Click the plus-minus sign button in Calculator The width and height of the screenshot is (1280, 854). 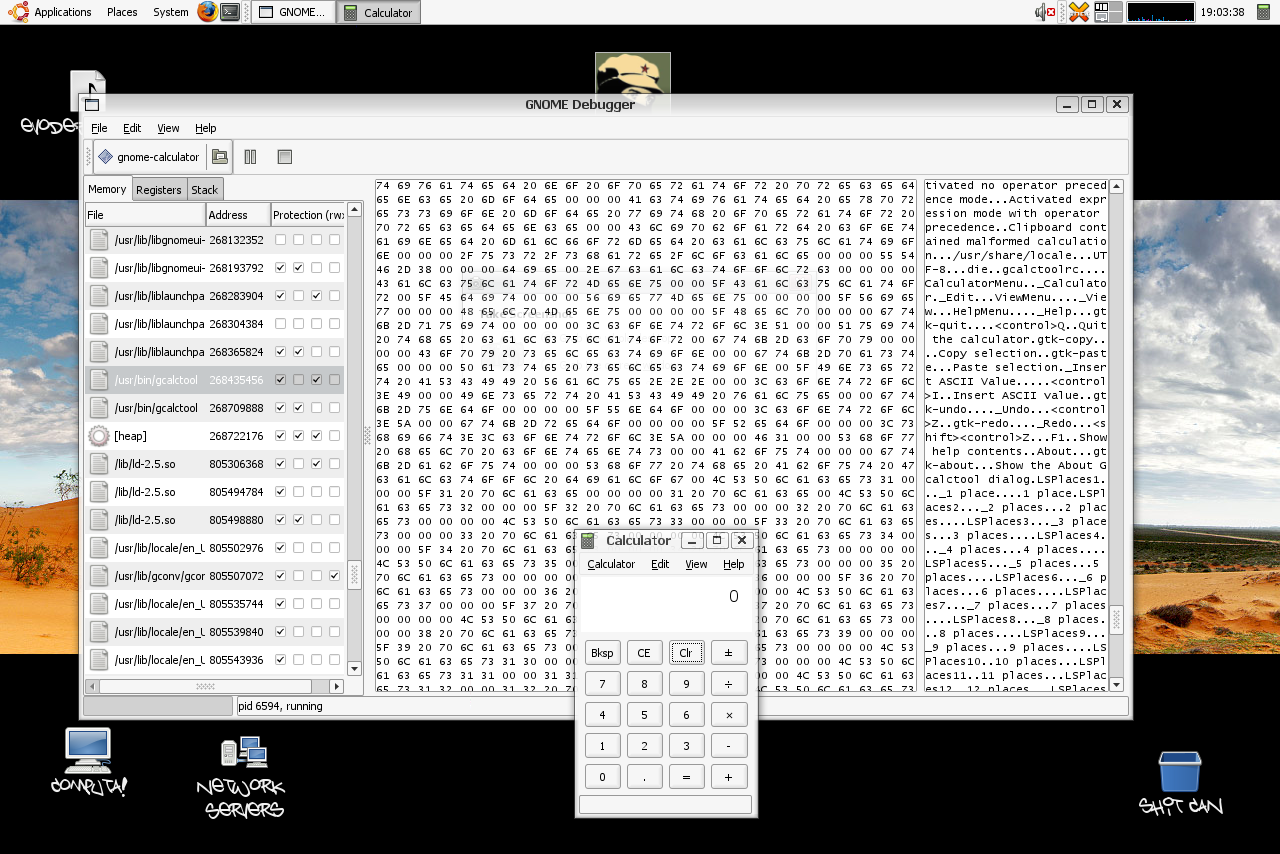(729, 653)
